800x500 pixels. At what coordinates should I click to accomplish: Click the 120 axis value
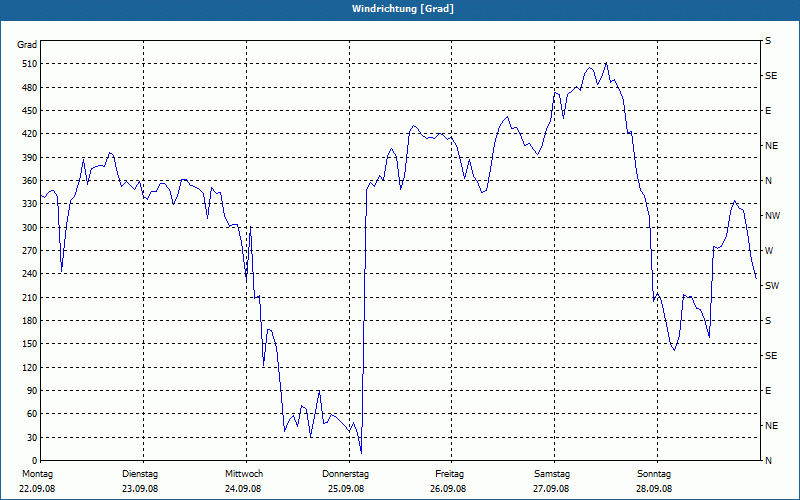coord(30,367)
